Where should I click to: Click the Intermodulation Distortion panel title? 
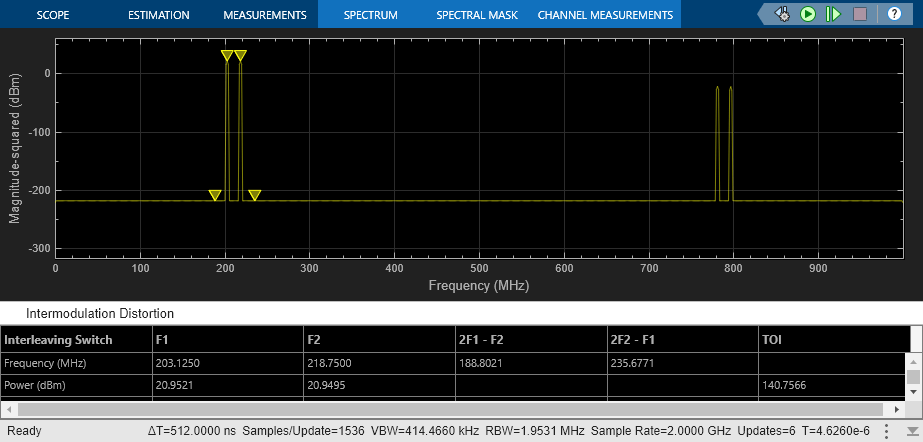[x=99, y=314]
